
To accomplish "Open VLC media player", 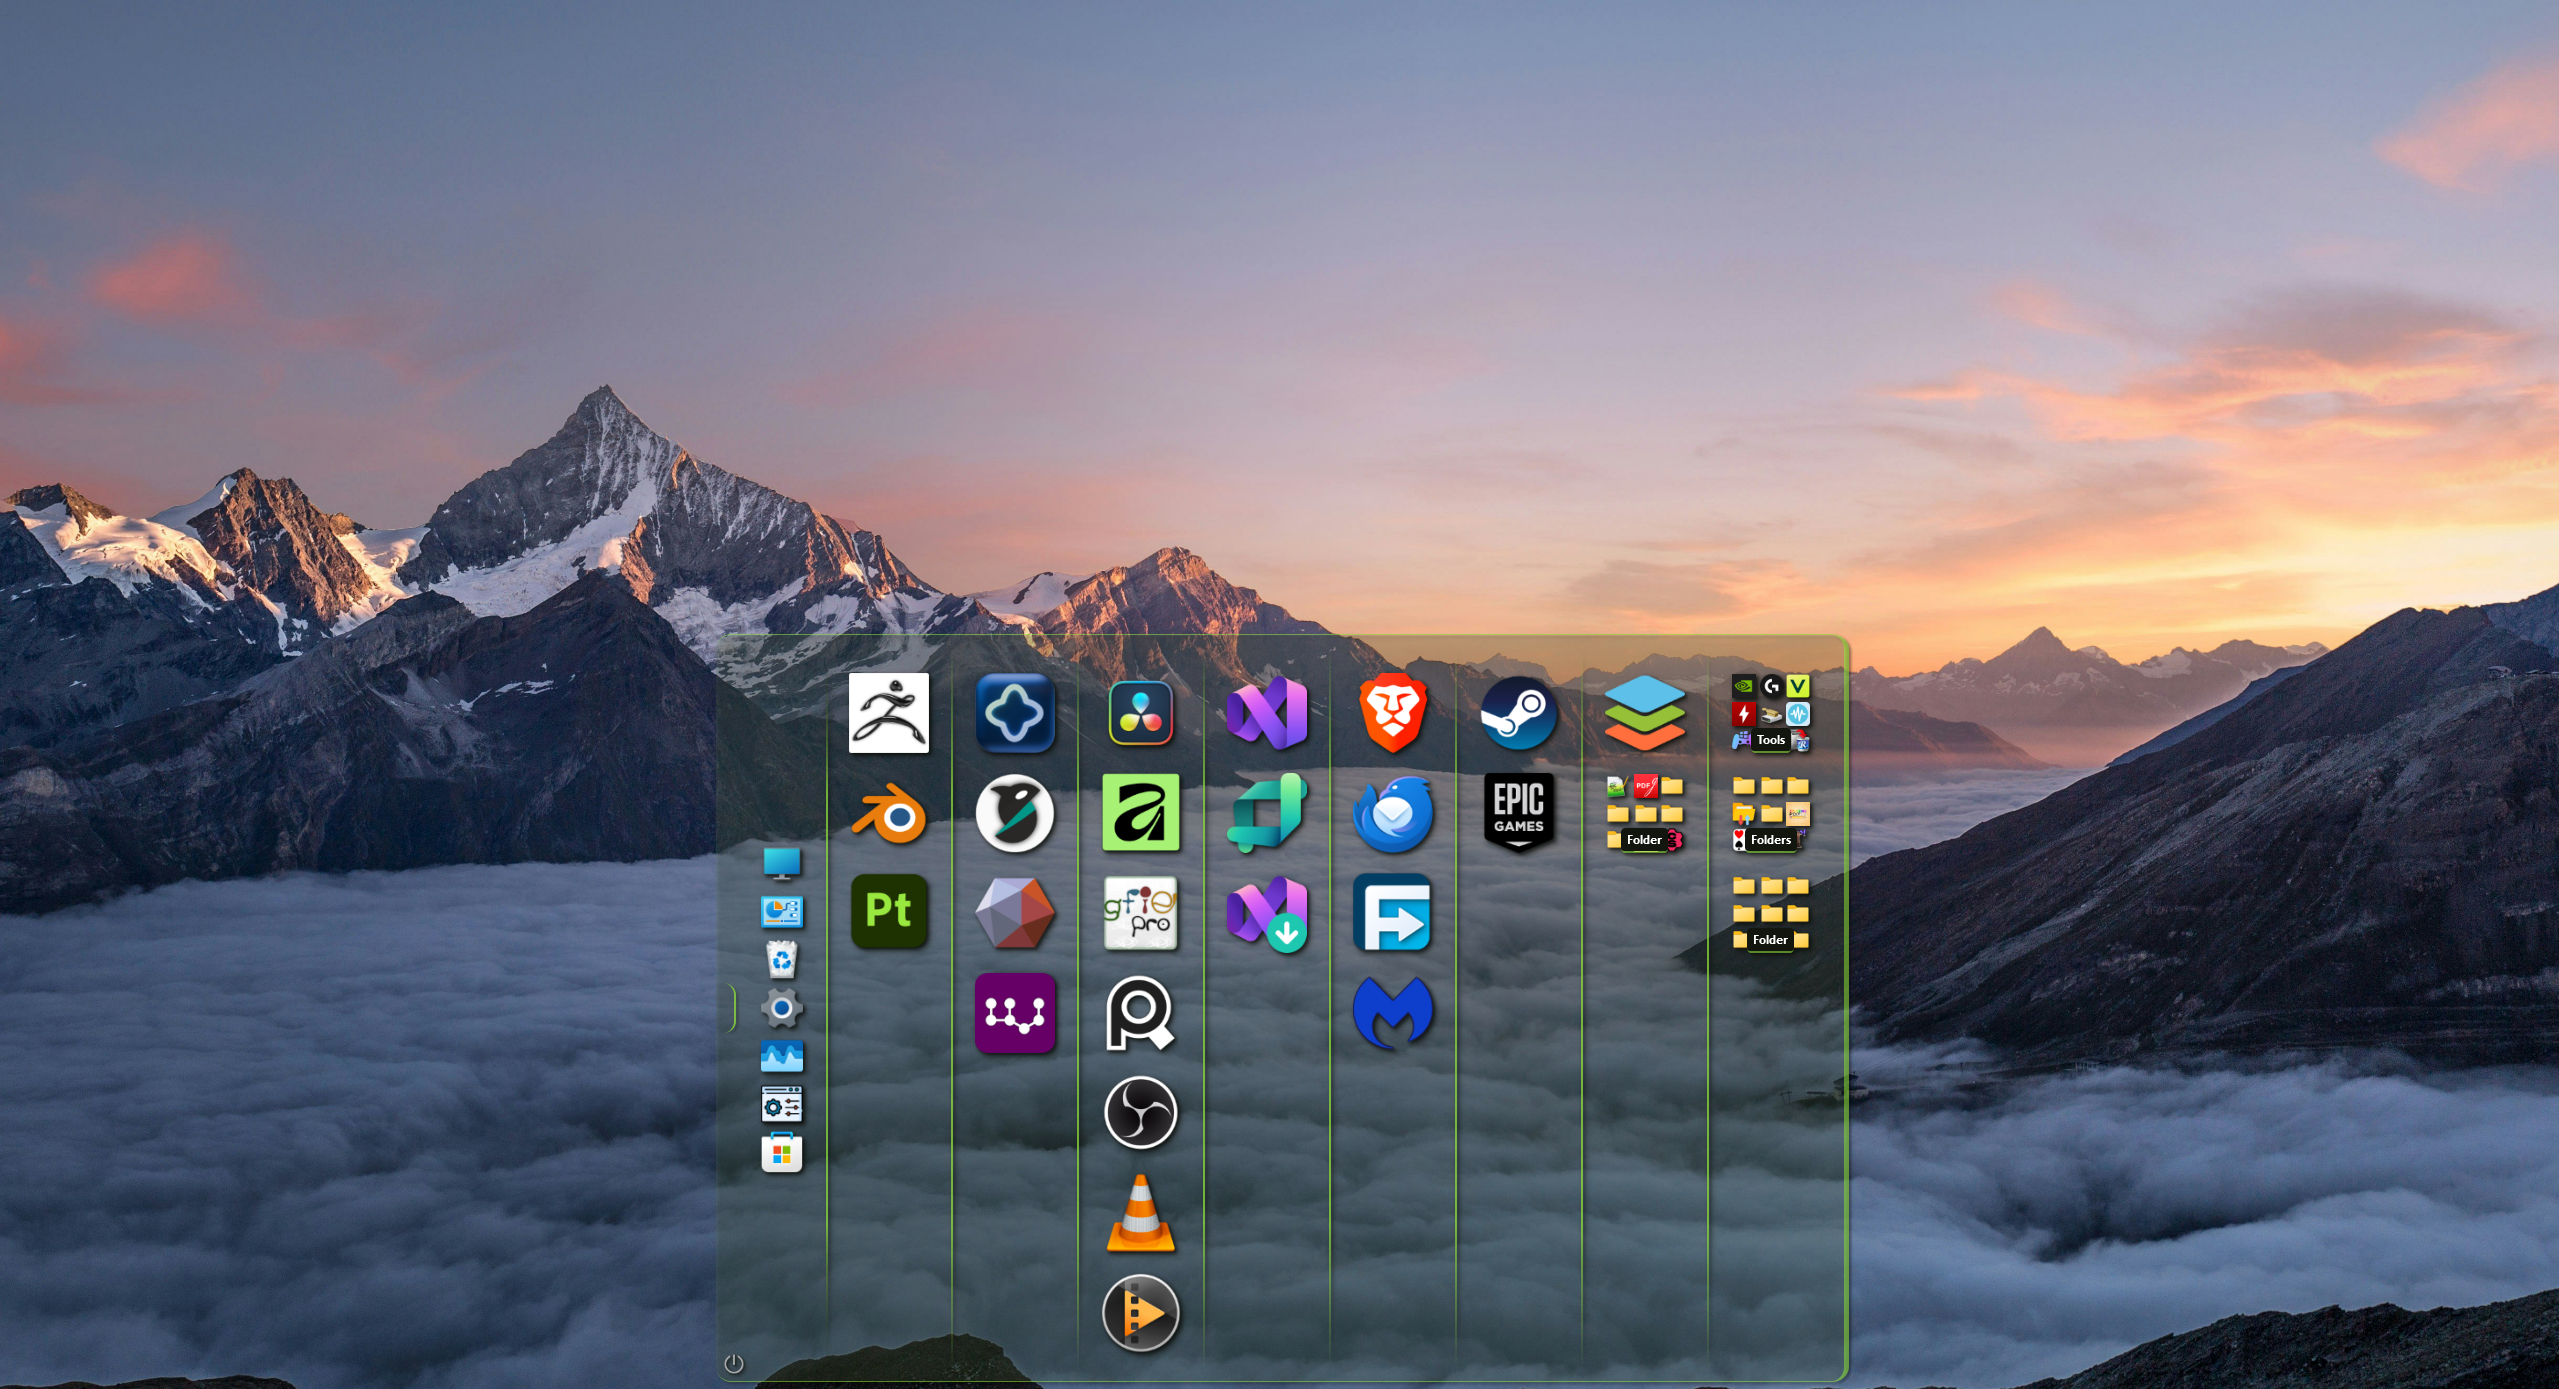I will pos(1141,1214).
